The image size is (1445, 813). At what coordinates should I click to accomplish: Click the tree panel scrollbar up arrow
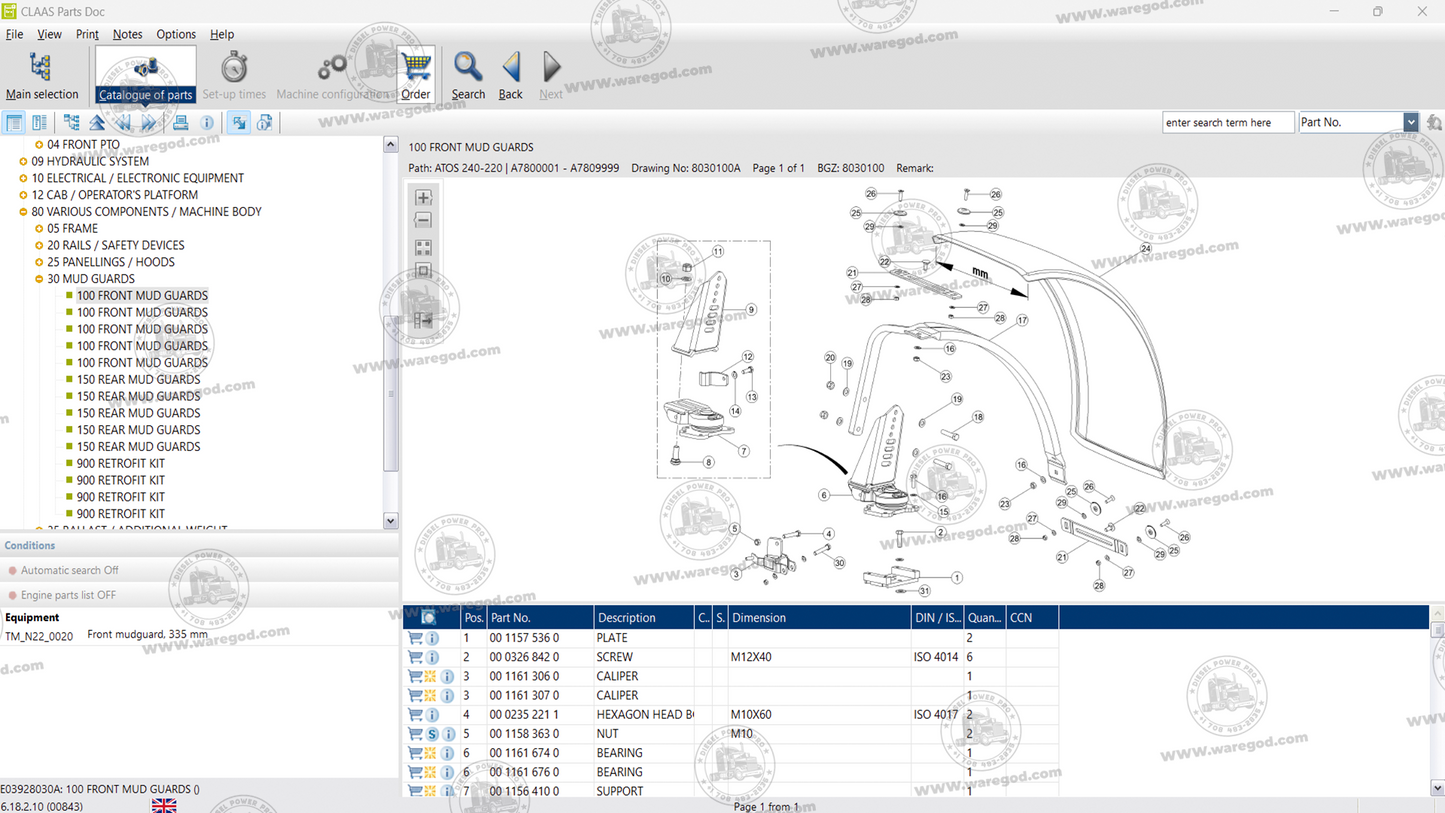pos(391,145)
